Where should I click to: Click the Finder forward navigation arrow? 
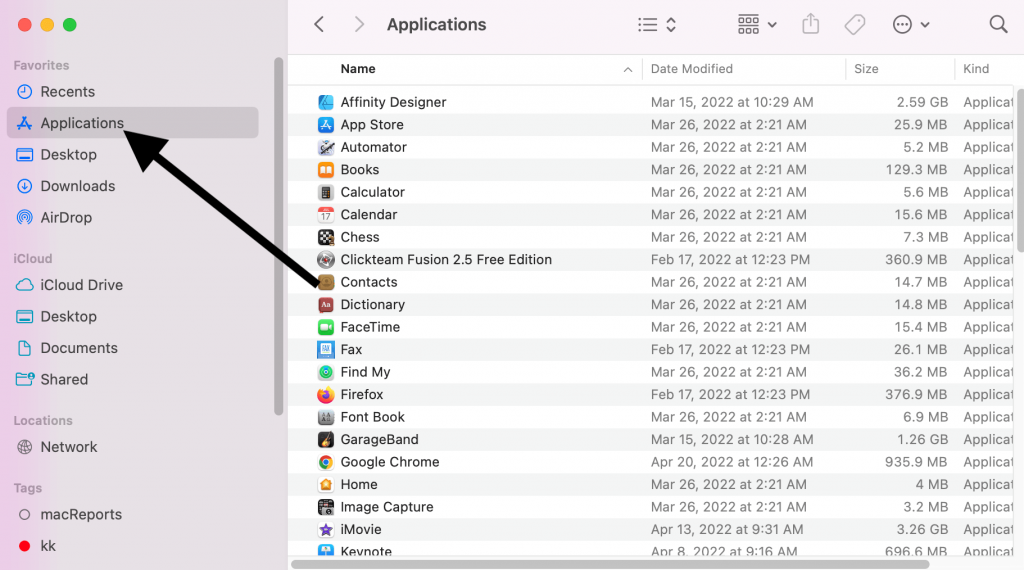point(359,25)
